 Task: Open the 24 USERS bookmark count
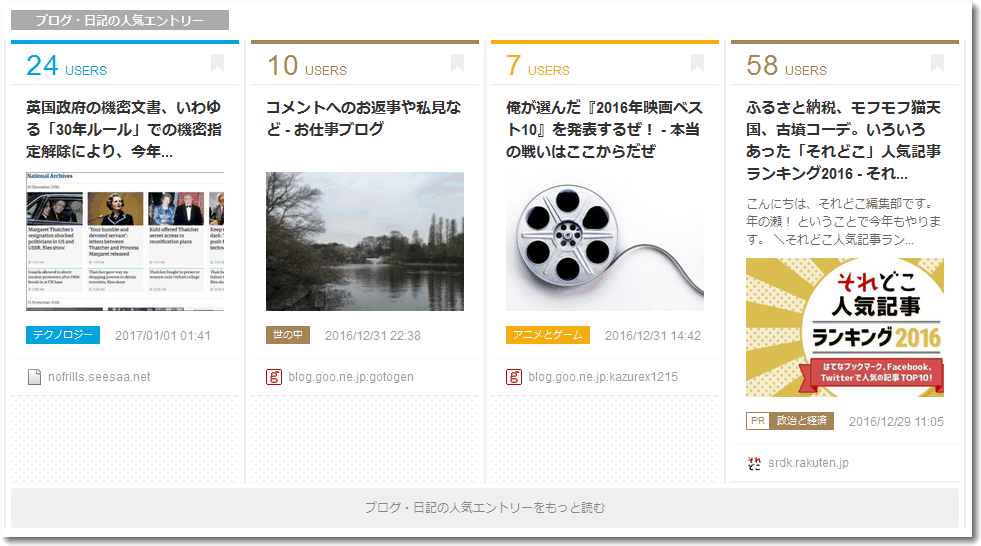(x=66, y=66)
